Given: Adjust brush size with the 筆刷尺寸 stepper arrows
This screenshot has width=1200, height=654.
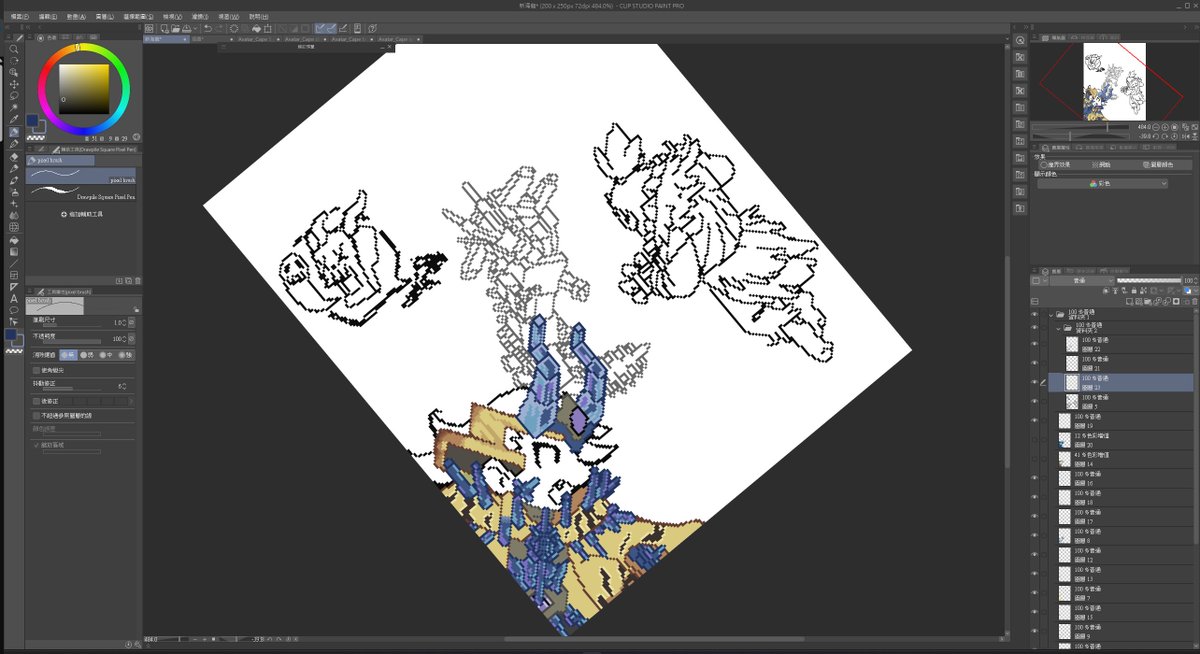Looking at the screenshot, I should click(x=124, y=323).
